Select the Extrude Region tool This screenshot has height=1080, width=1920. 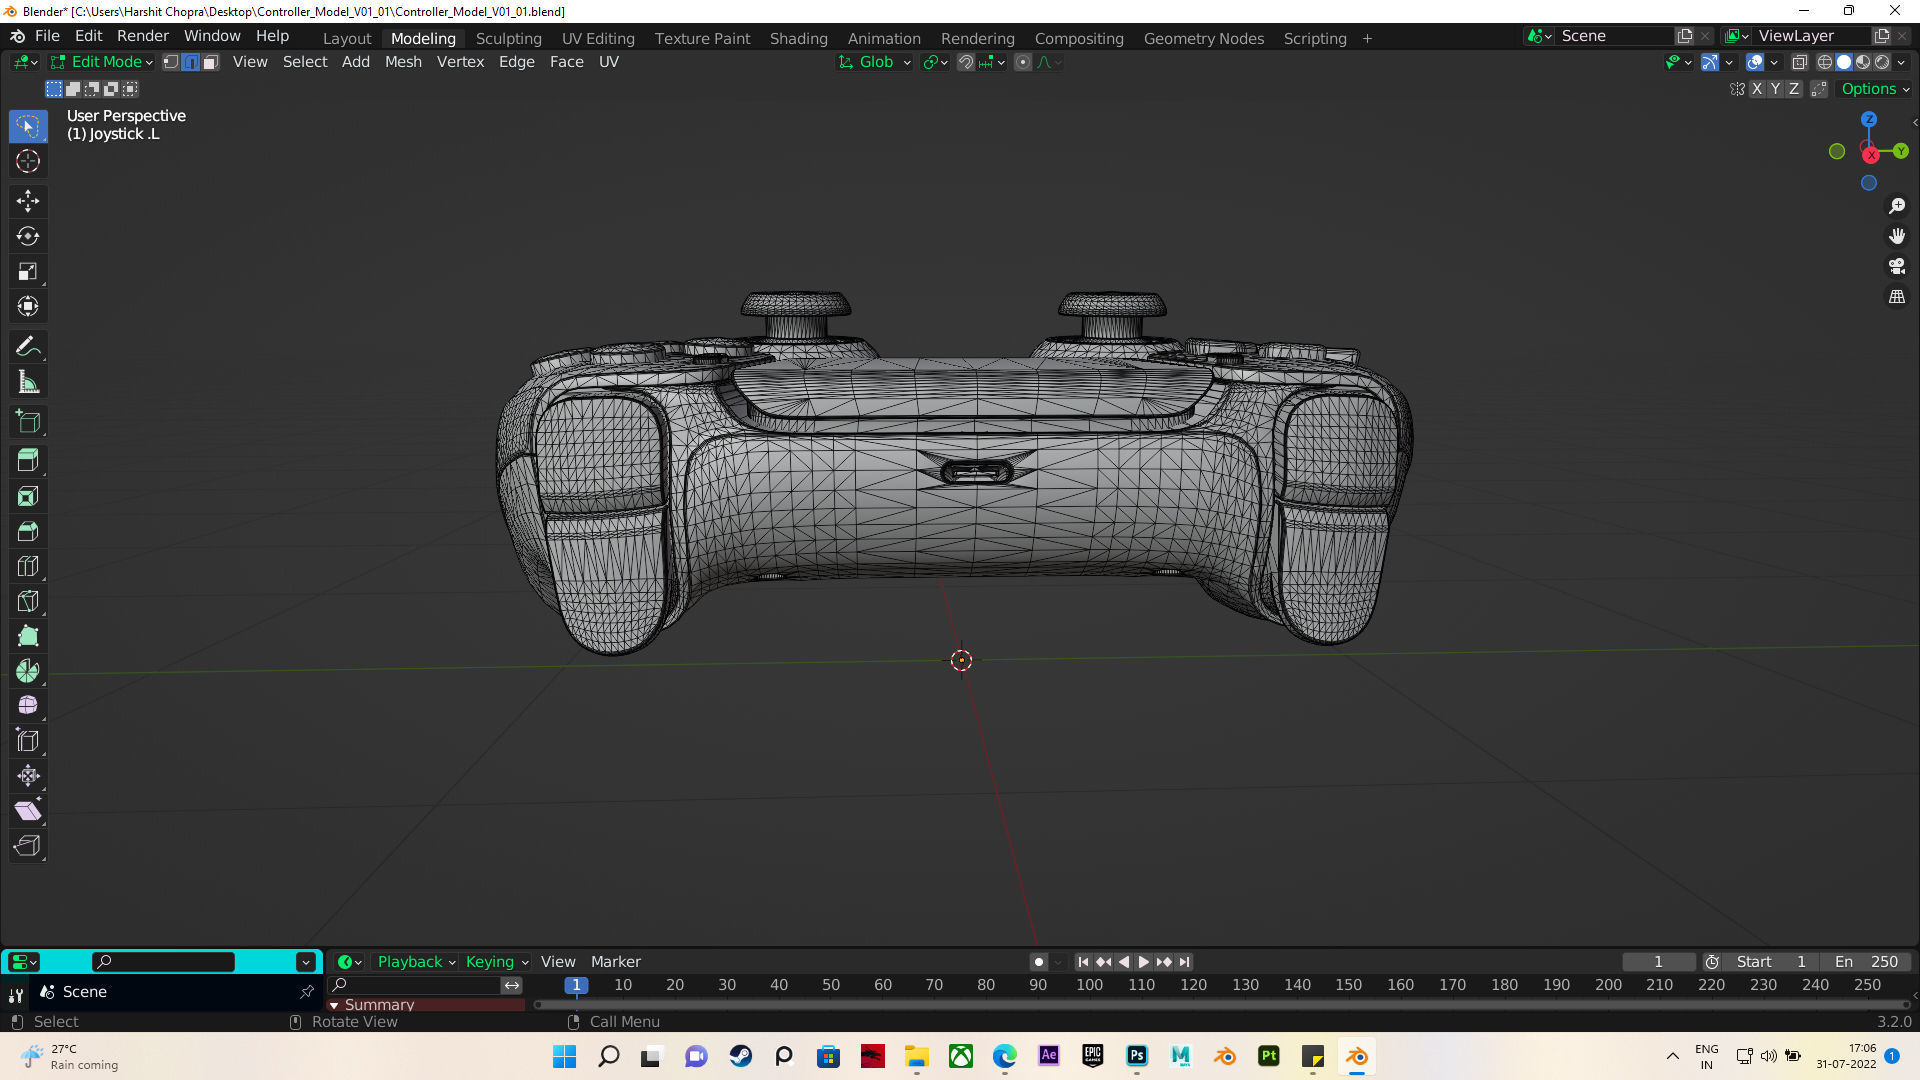(28, 461)
